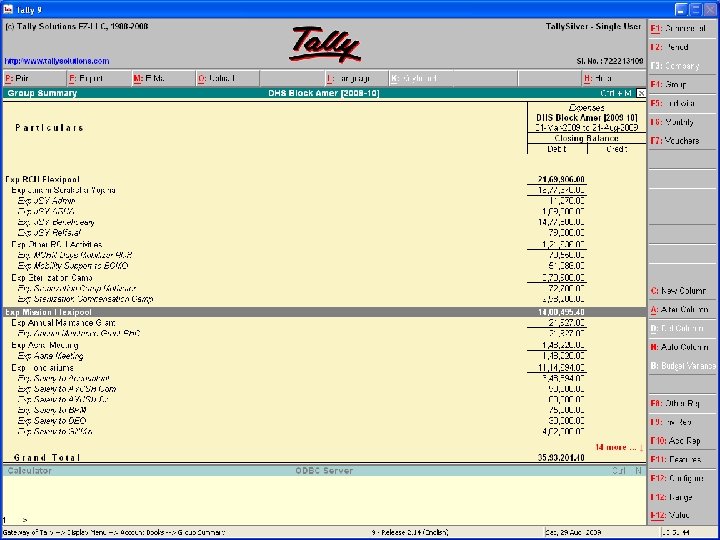This screenshot has width=720, height=540.
Task: Click the '14 more' indicator
Action: (x=619, y=447)
